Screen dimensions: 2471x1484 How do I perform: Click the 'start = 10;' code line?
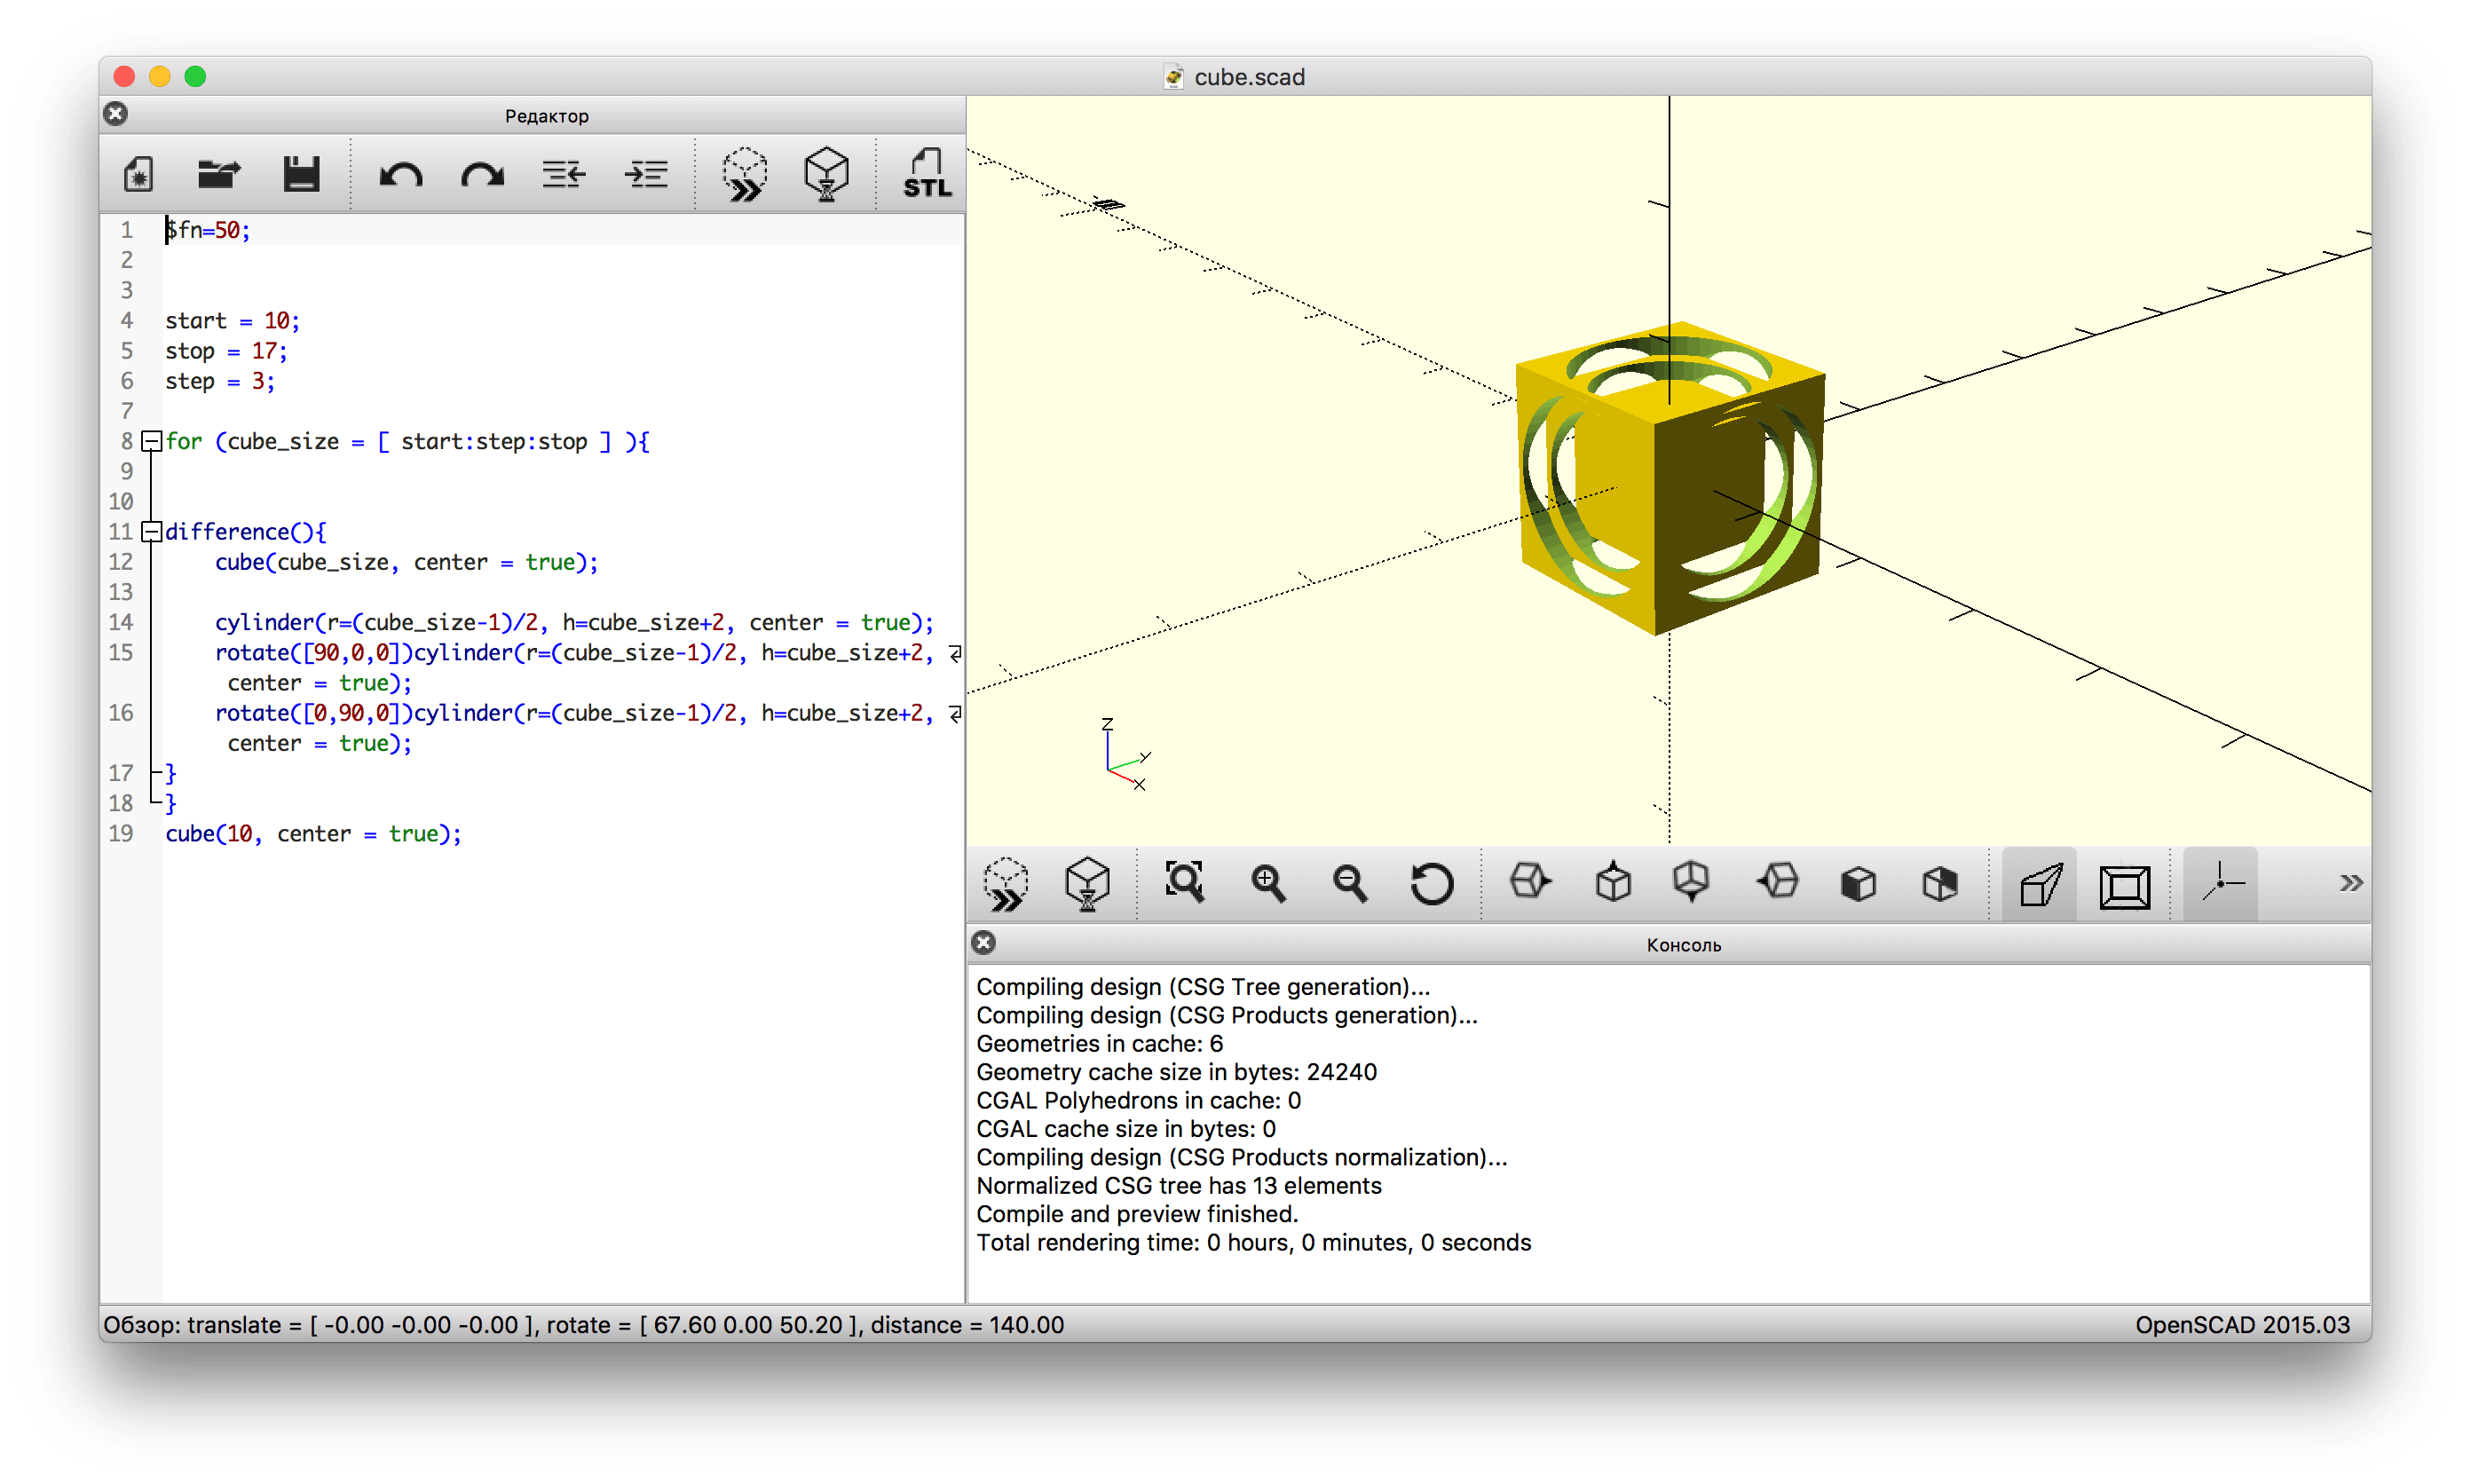(x=232, y=321)
